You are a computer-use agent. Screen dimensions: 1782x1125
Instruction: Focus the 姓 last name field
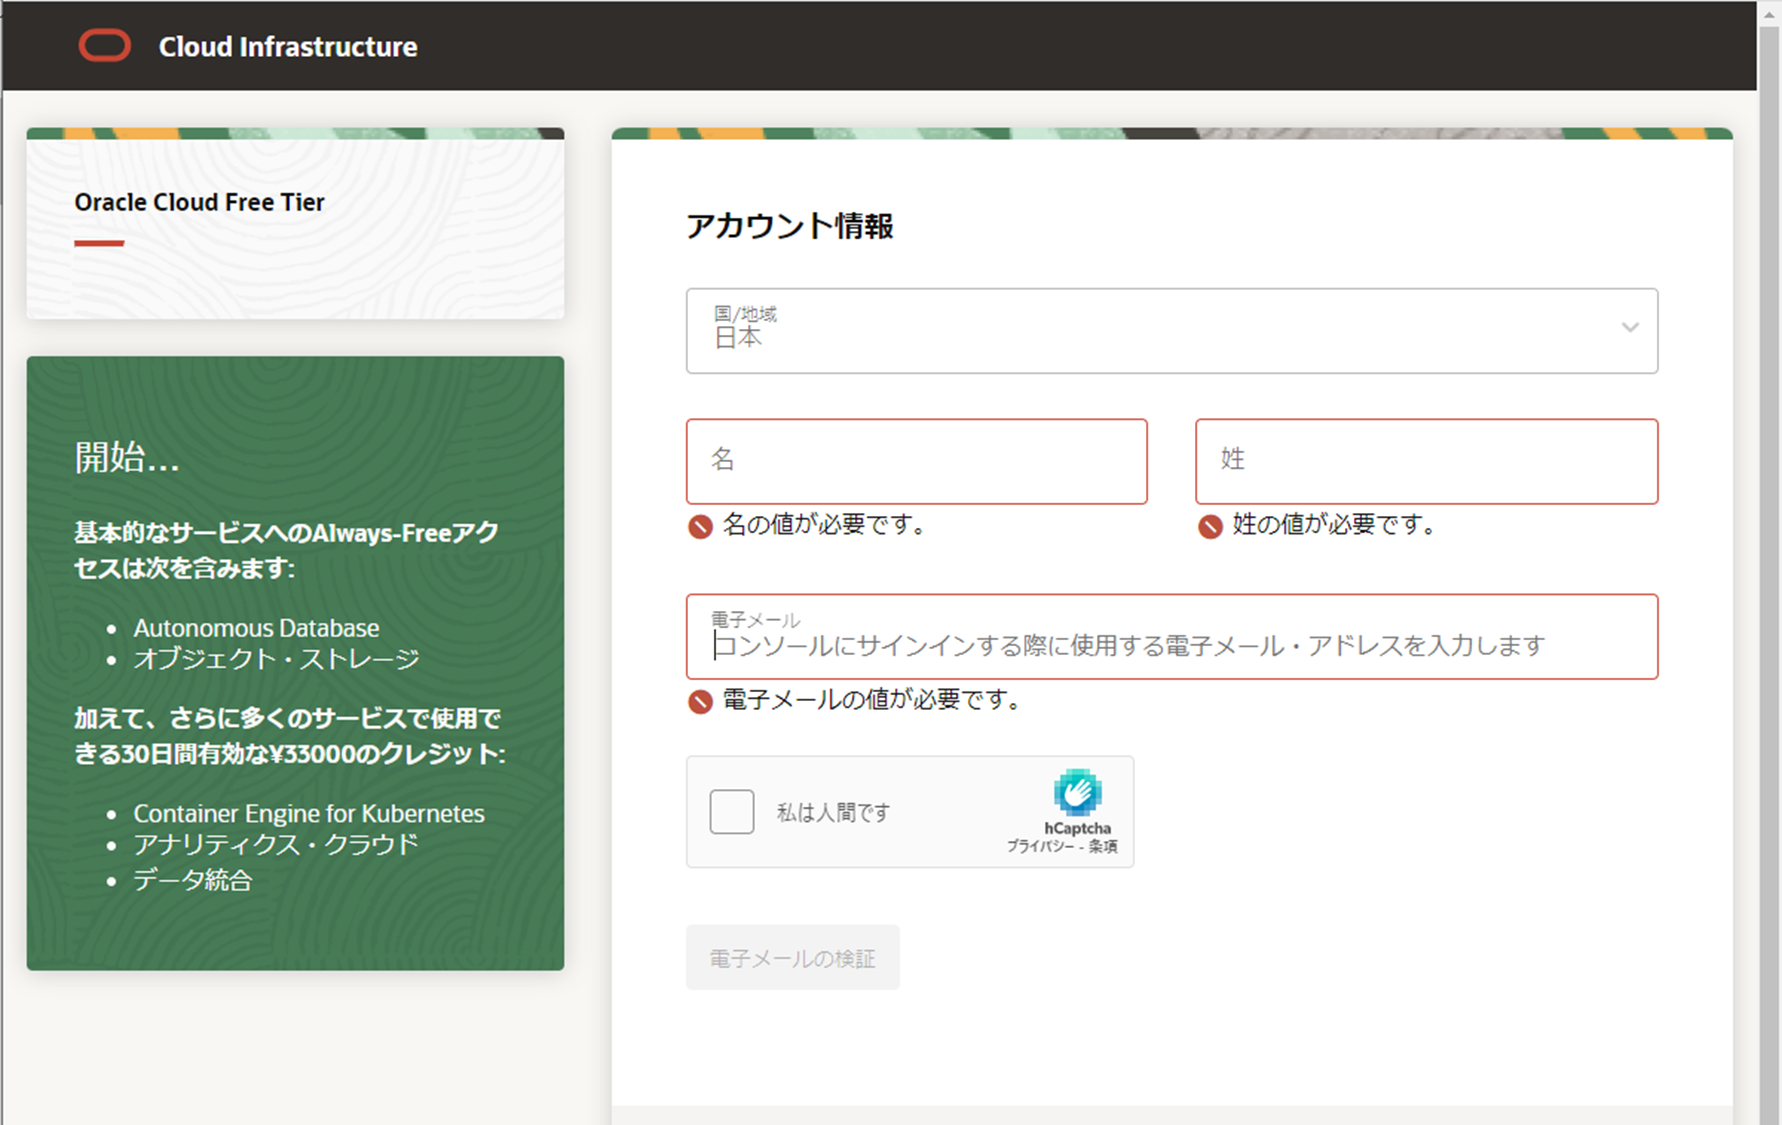pyautogui.click(x=1426, y=461)
